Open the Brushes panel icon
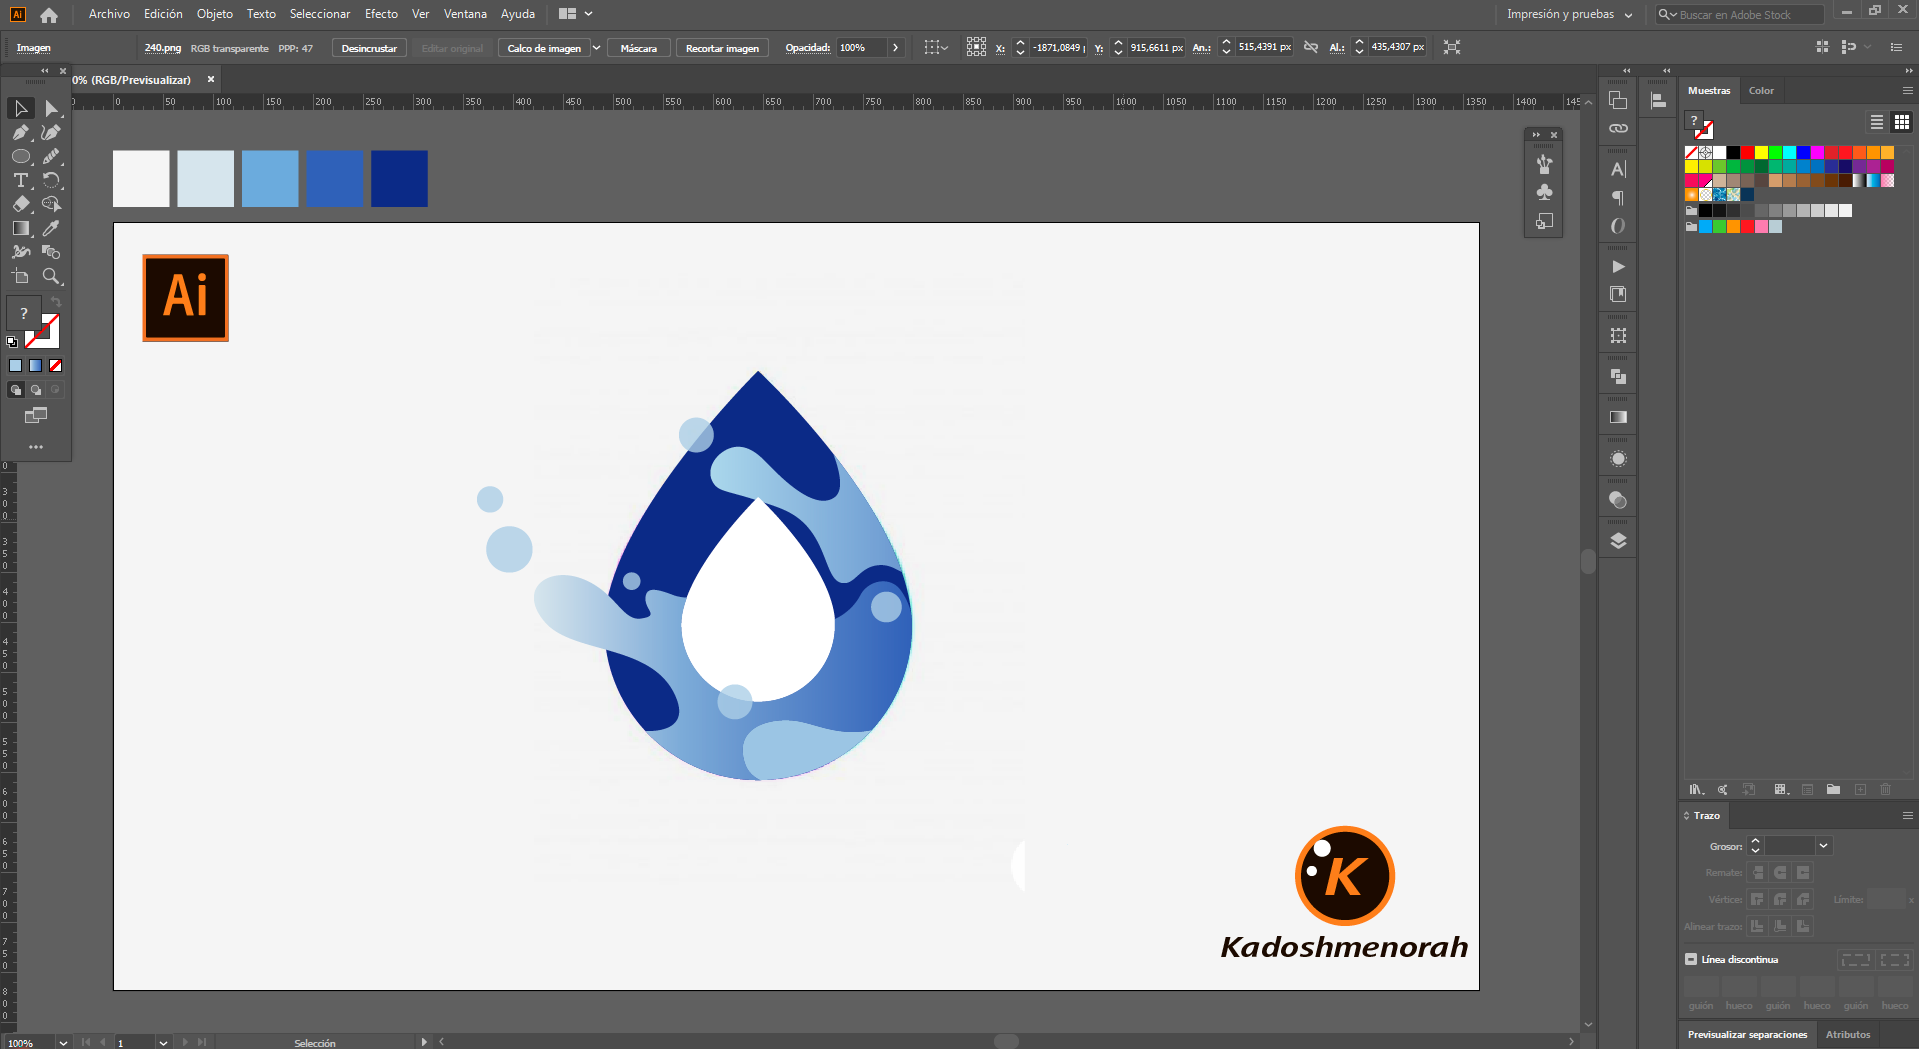This screenshot has height=1049, width=1919. coord(1545,163)
